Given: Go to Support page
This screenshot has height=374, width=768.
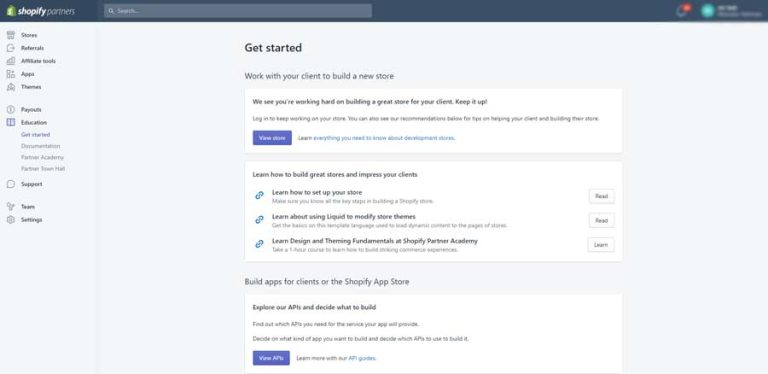Looking at the screenshot, I should click(31, 184).
